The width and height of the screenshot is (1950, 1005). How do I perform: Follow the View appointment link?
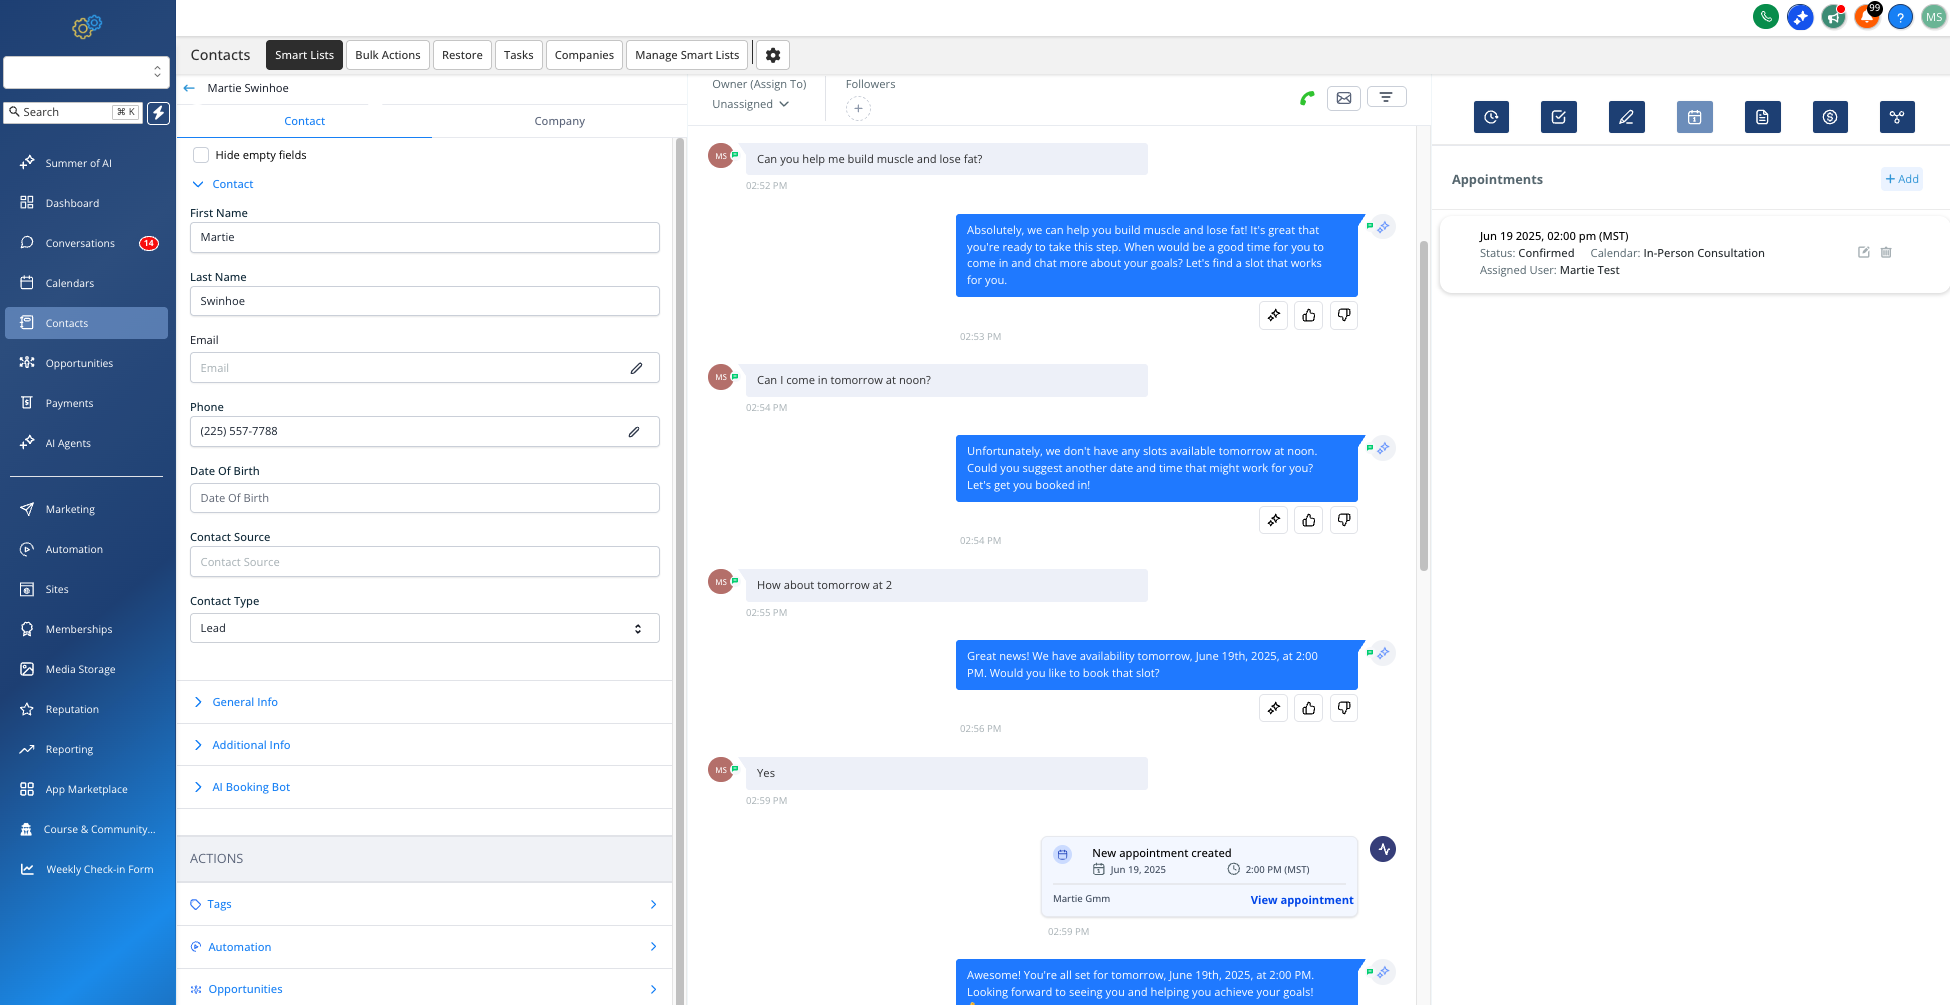coord(1302,900)
